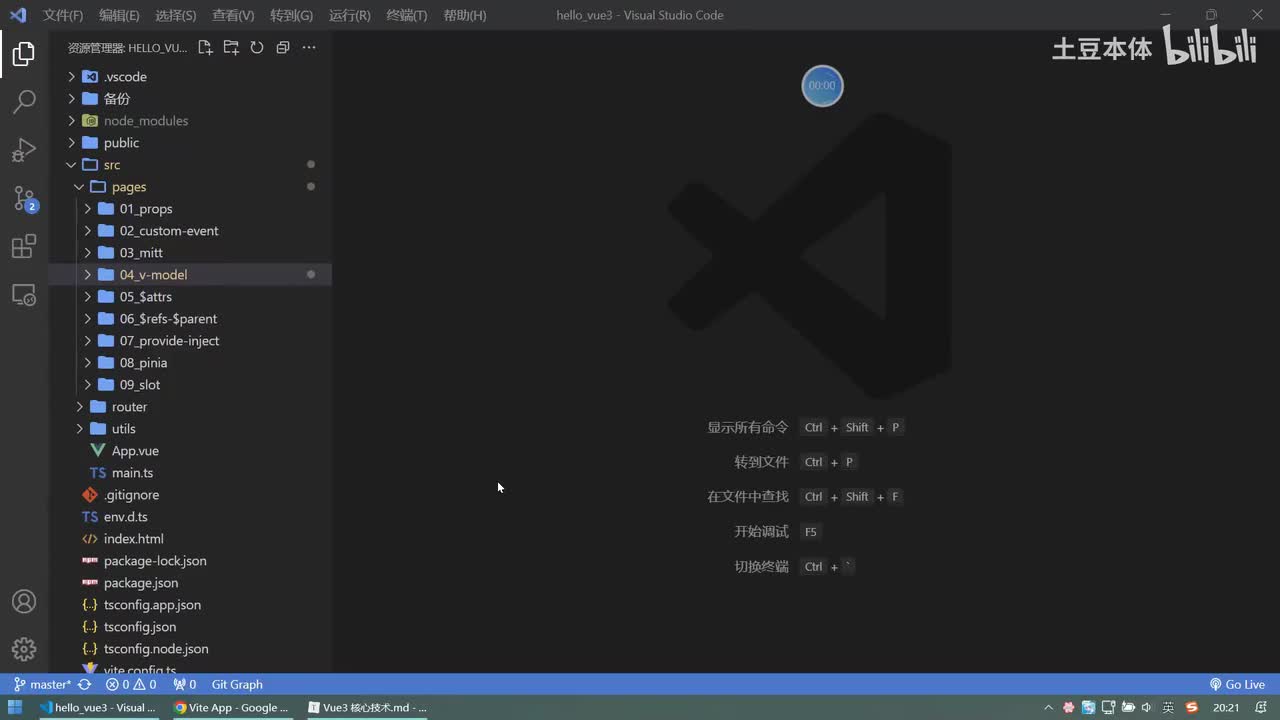Open the 编辑(E) menu
Image resolution: width=1280 pixels, height=720 pixels.
[x=119, y=15]
